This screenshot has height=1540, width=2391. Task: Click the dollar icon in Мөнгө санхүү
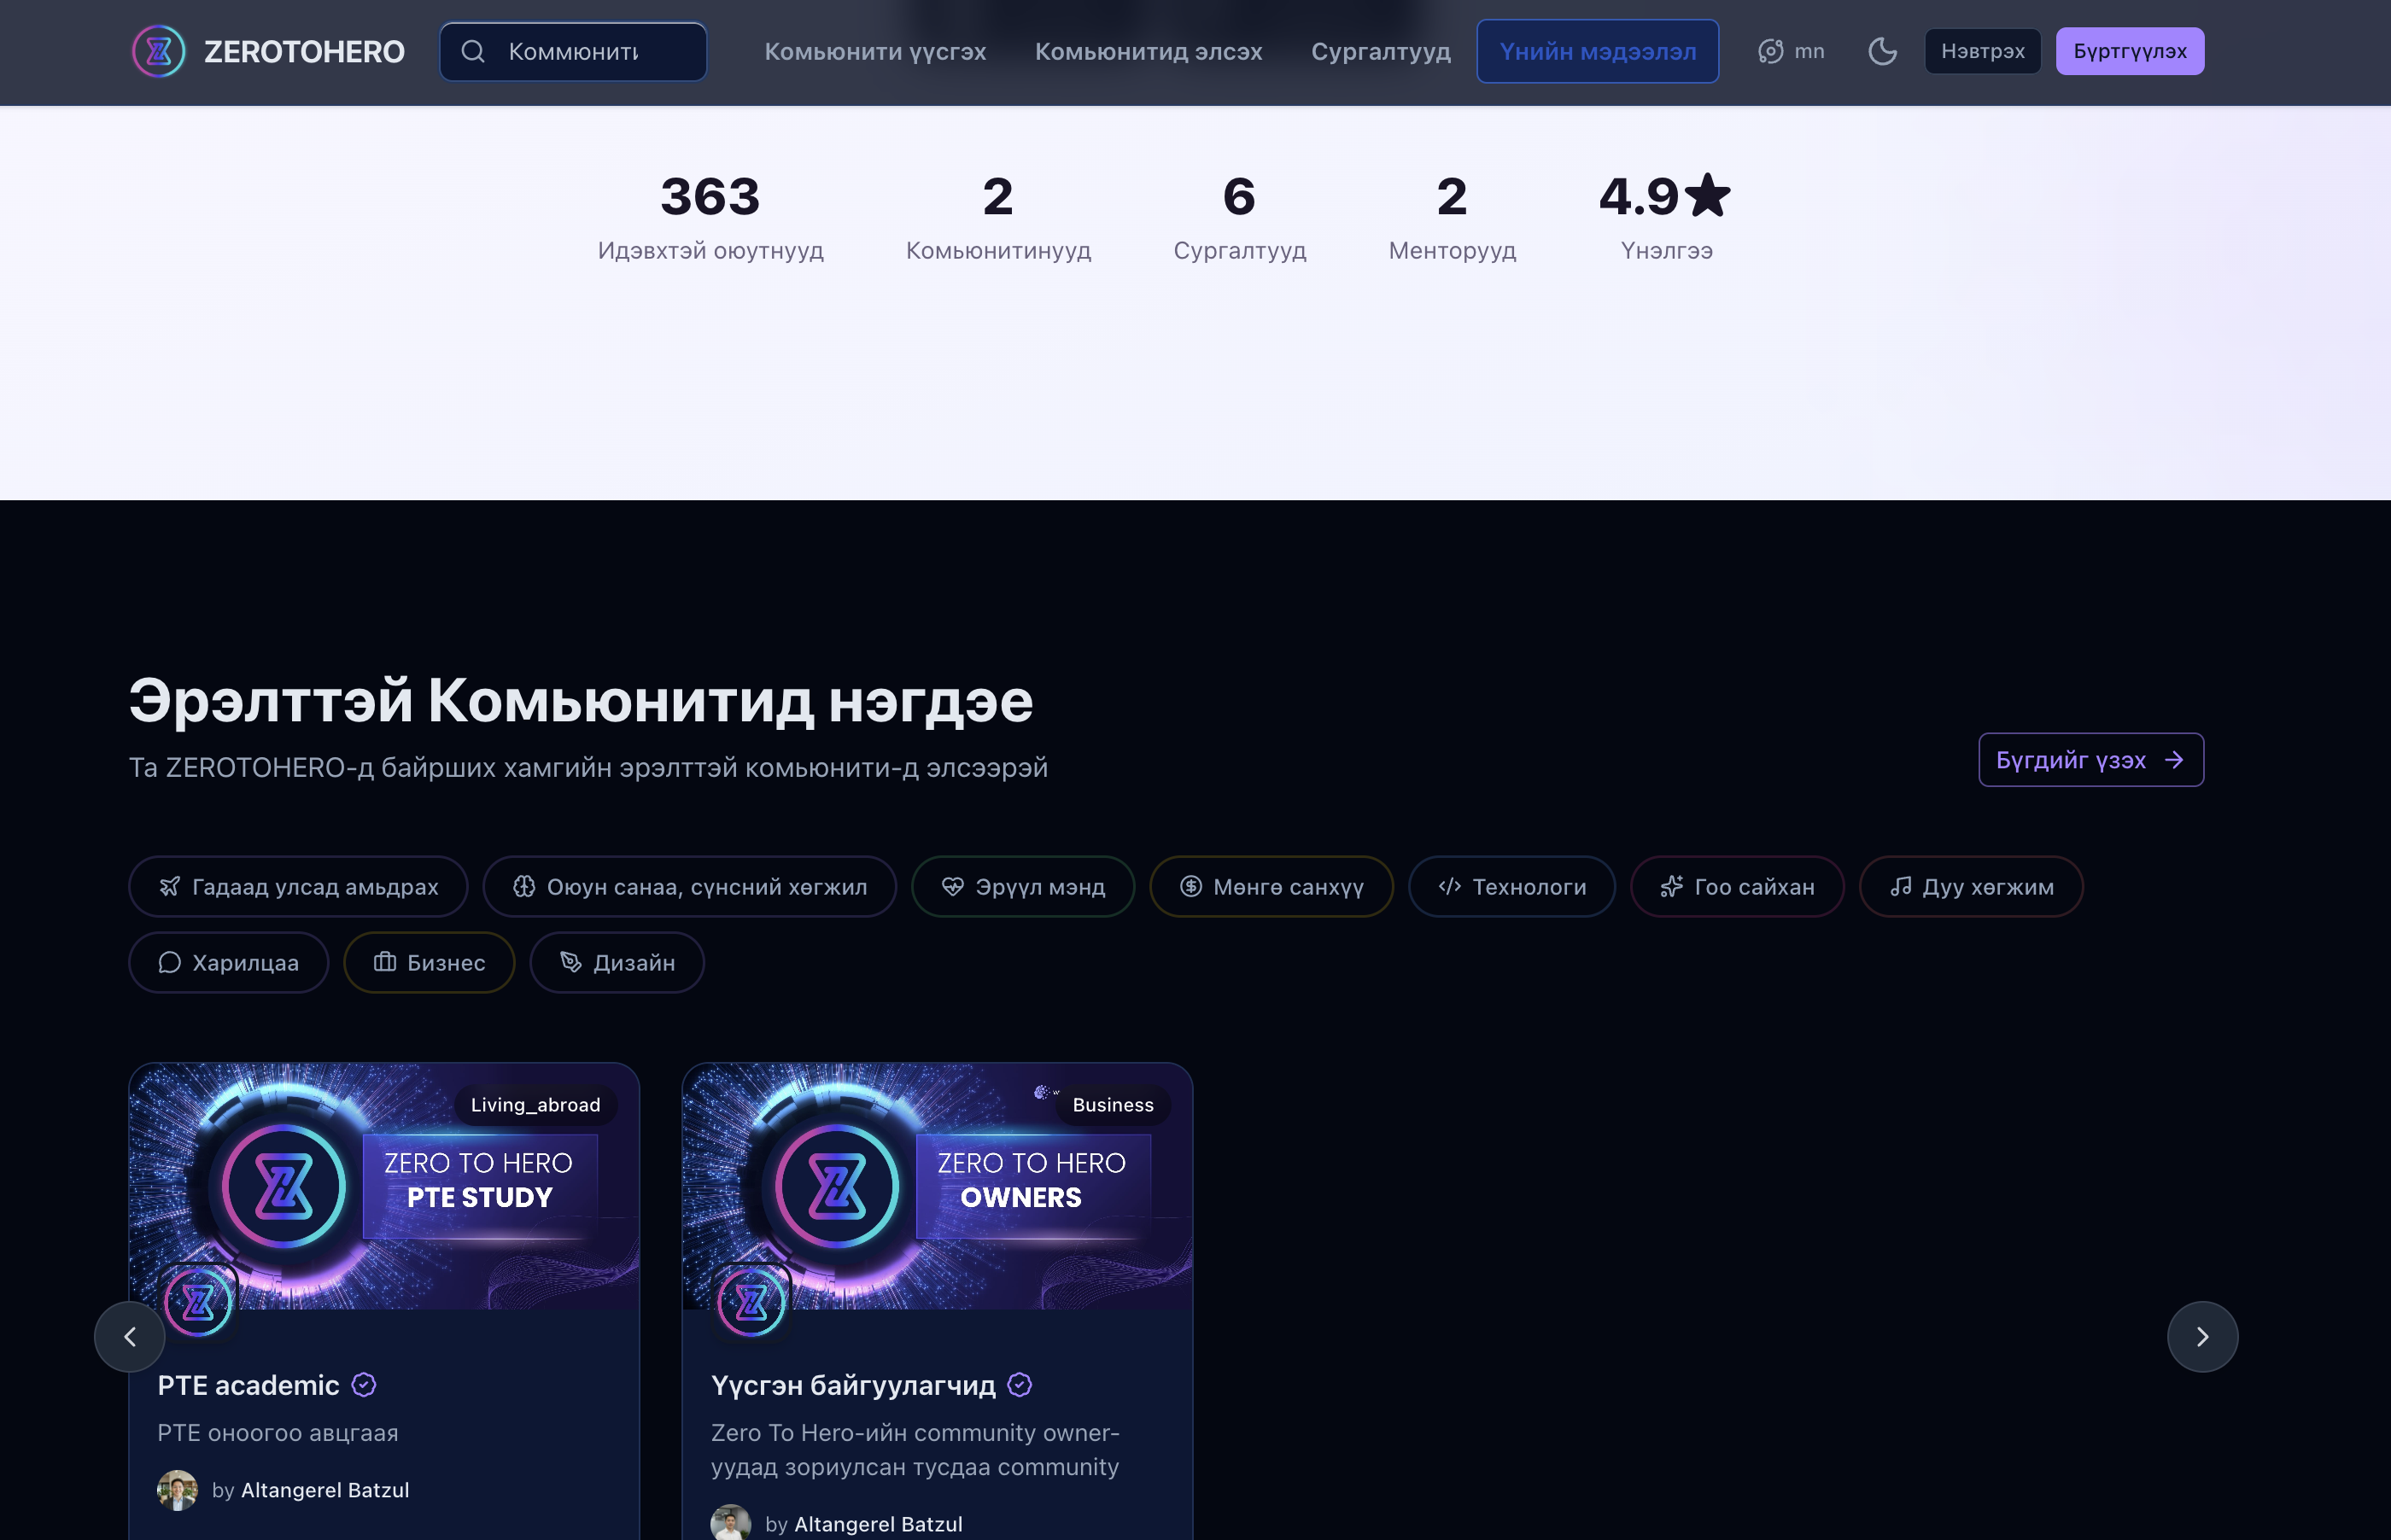(x=1190, y=886)
